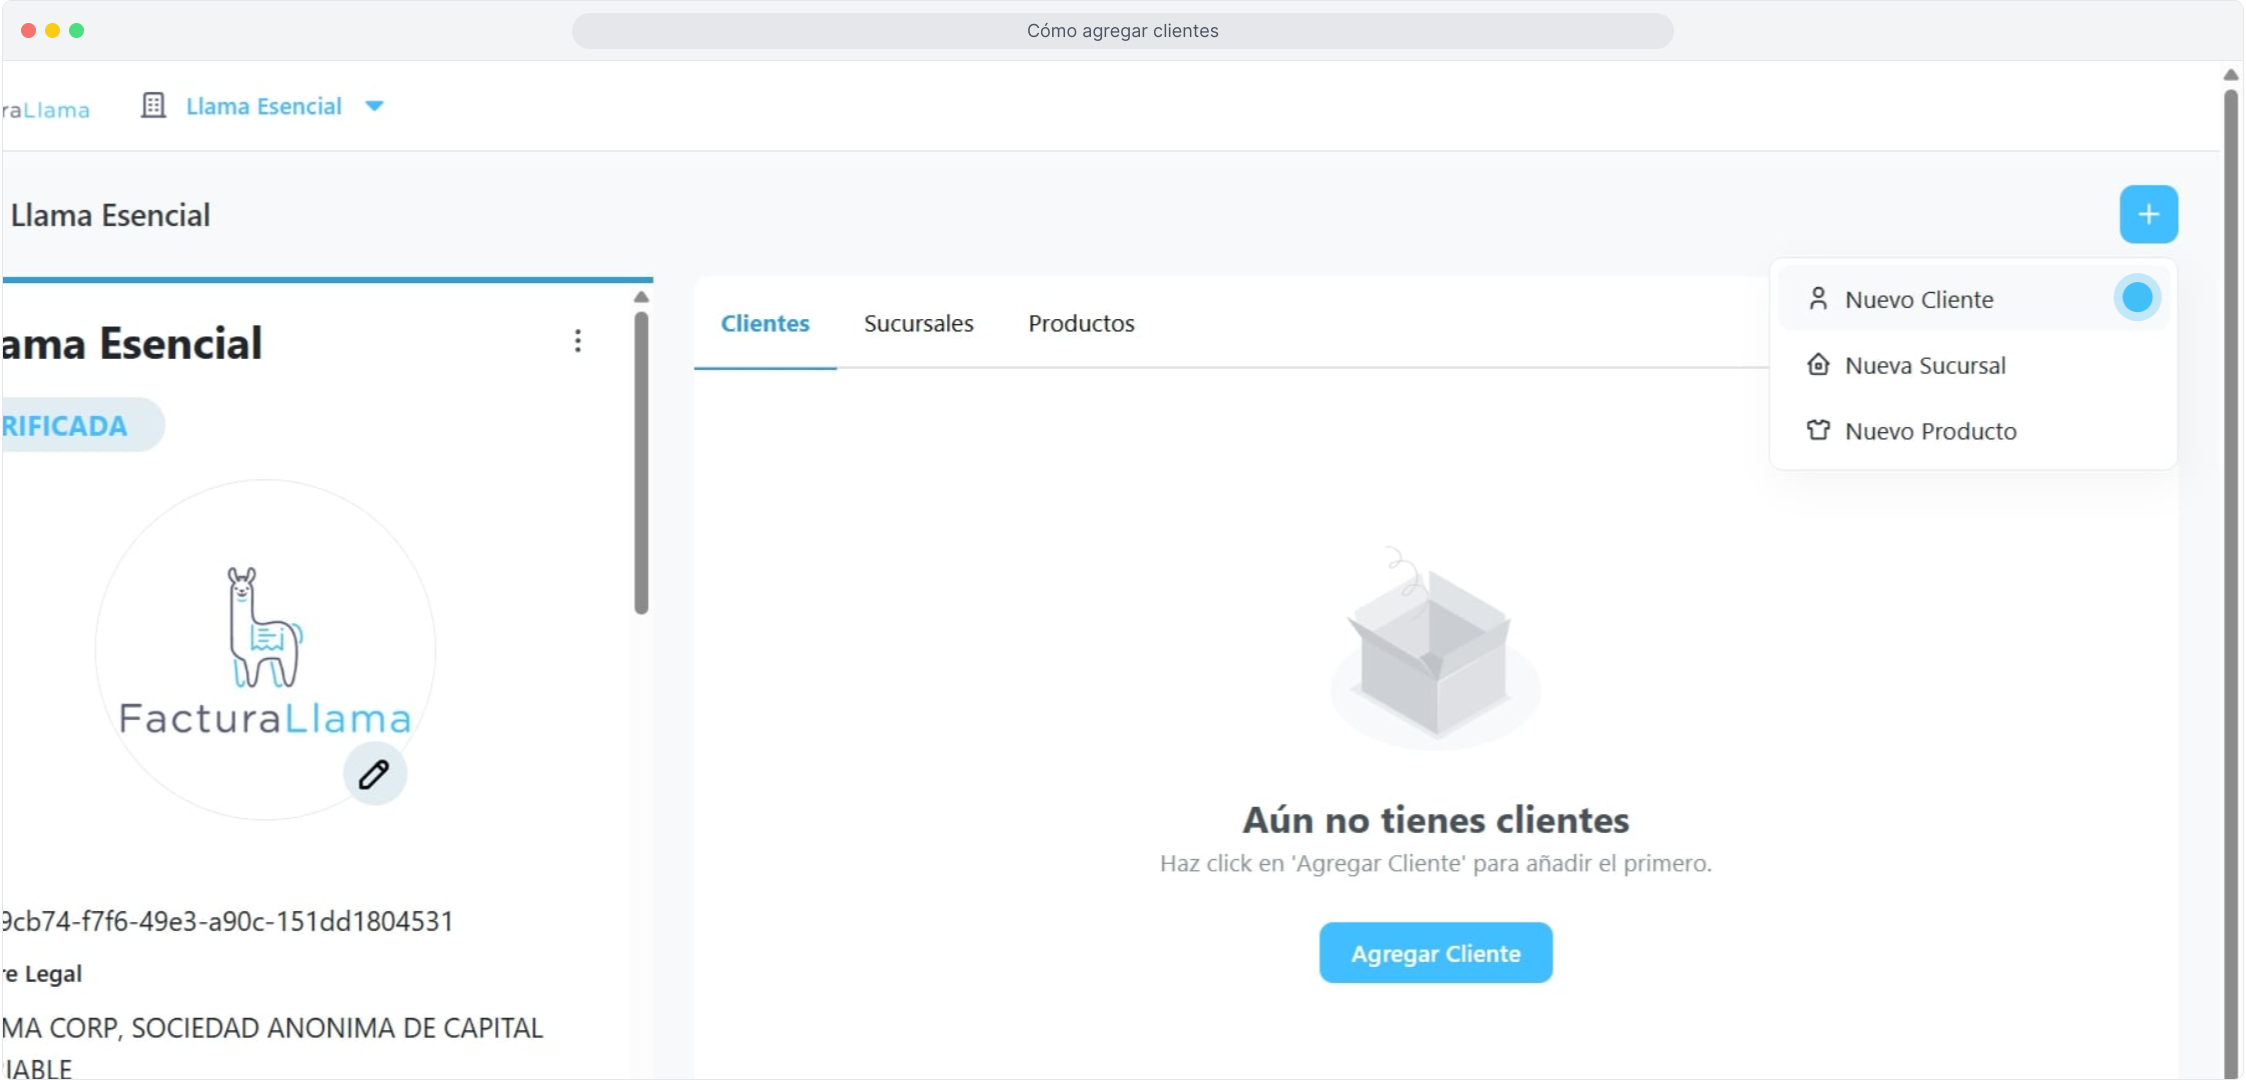Click the pencil edit logo icon
The image size is (2246, 1080).
[374, 774]
